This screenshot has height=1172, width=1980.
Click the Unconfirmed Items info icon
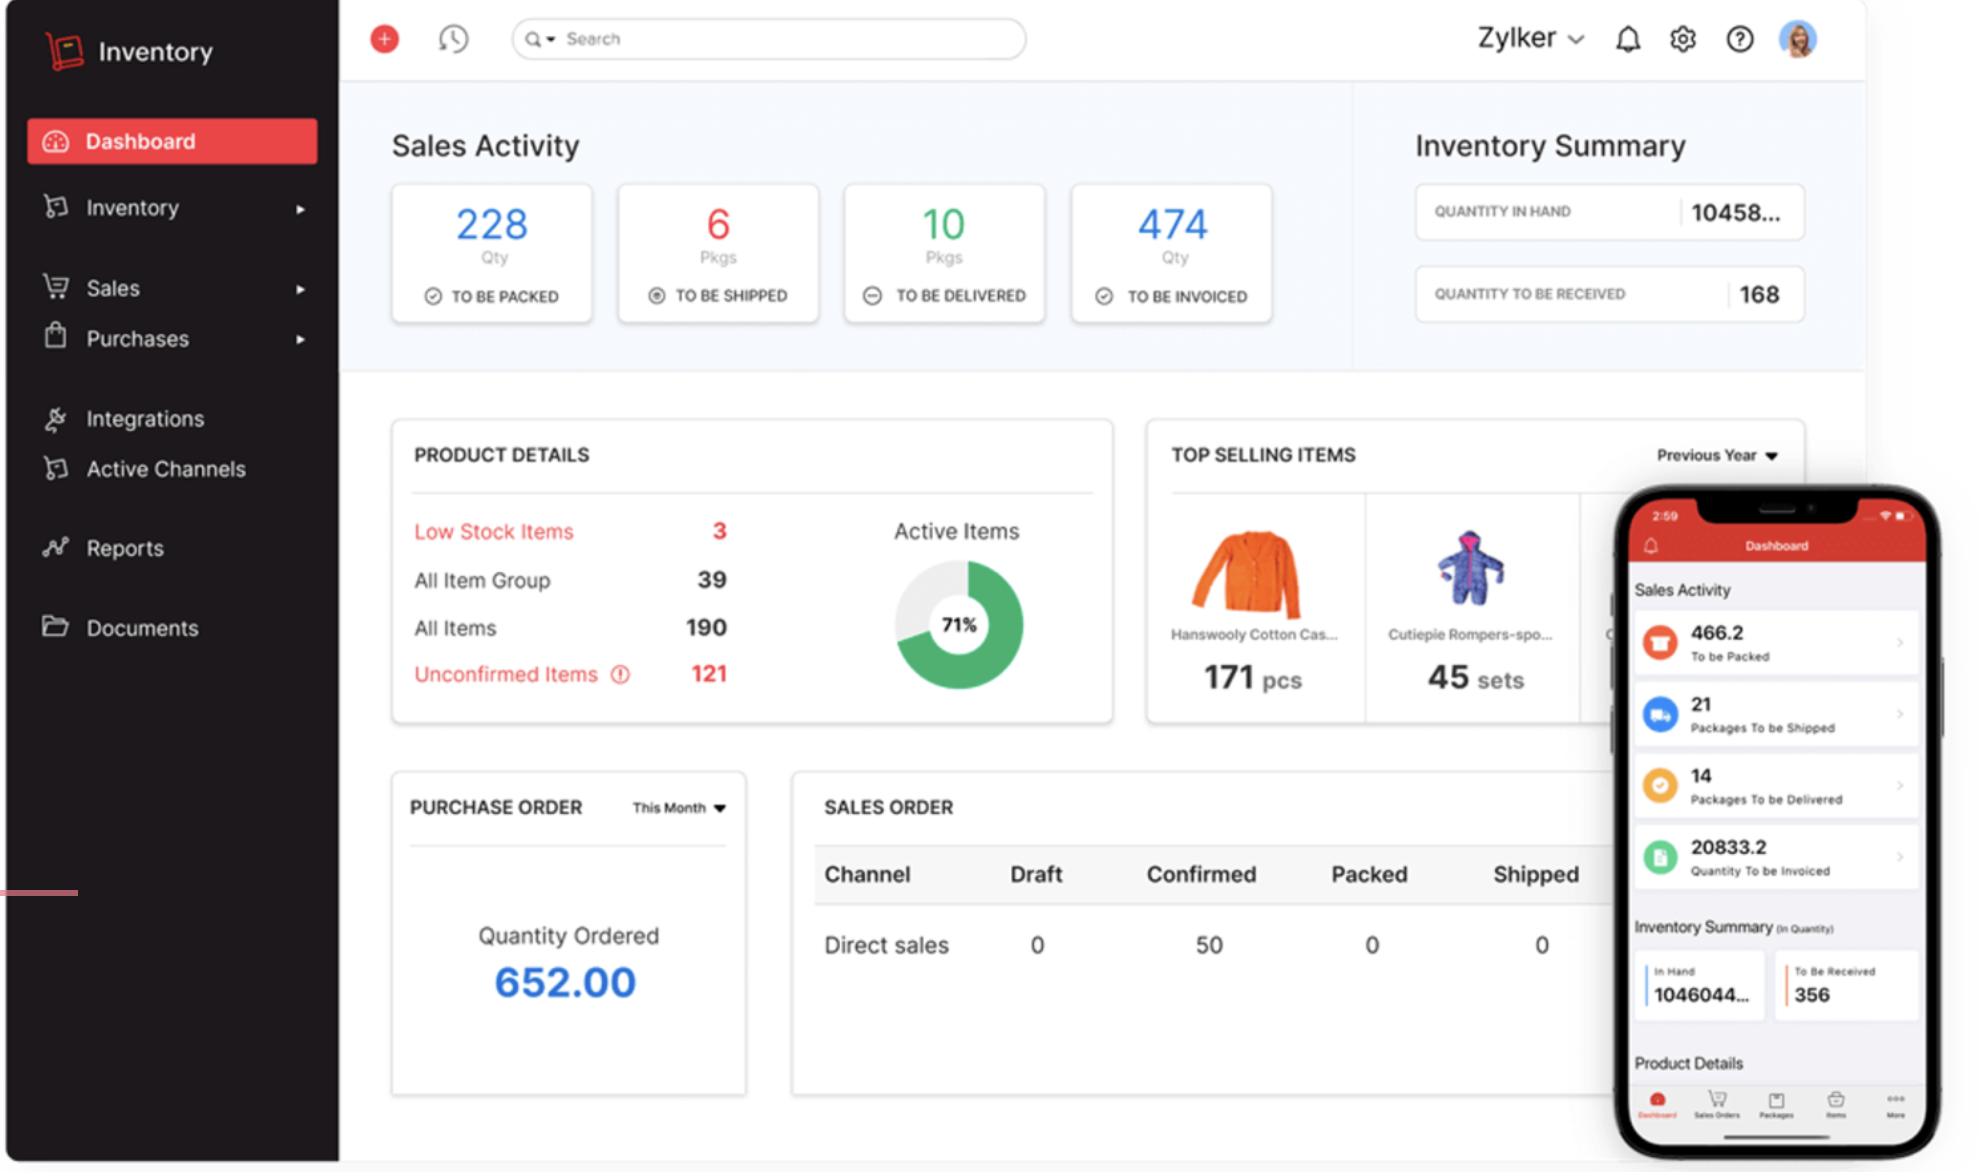point(620,675)
